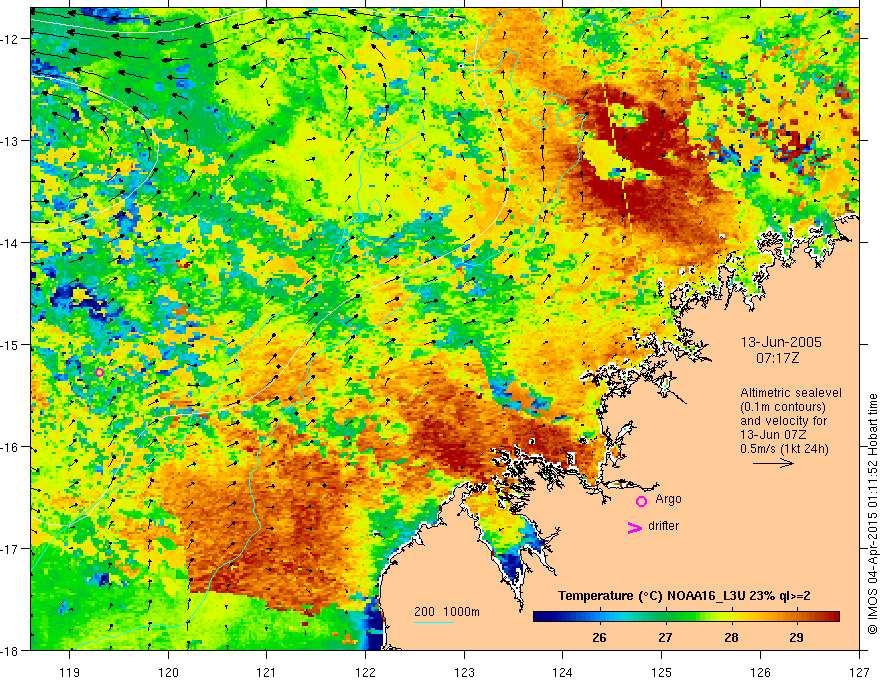Click the longitude axis label 124
Image resolution: width=880 pixels, height=680 pixels.
(x=563, y=672)
